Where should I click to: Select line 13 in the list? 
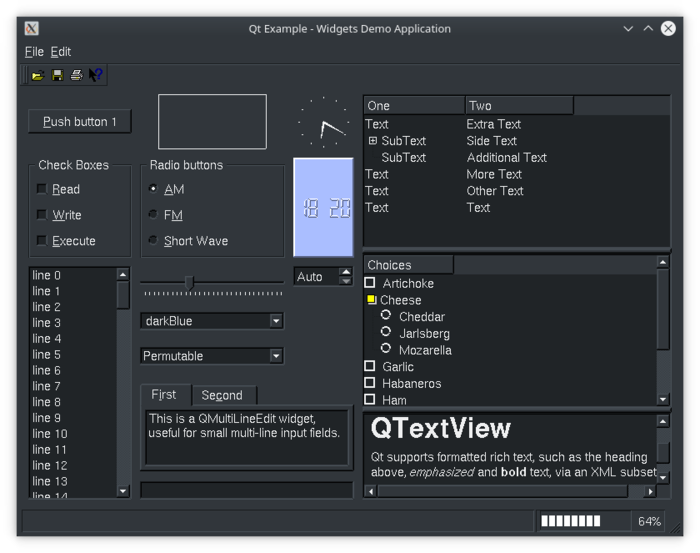pyautogui.click(x=73, y=481)
